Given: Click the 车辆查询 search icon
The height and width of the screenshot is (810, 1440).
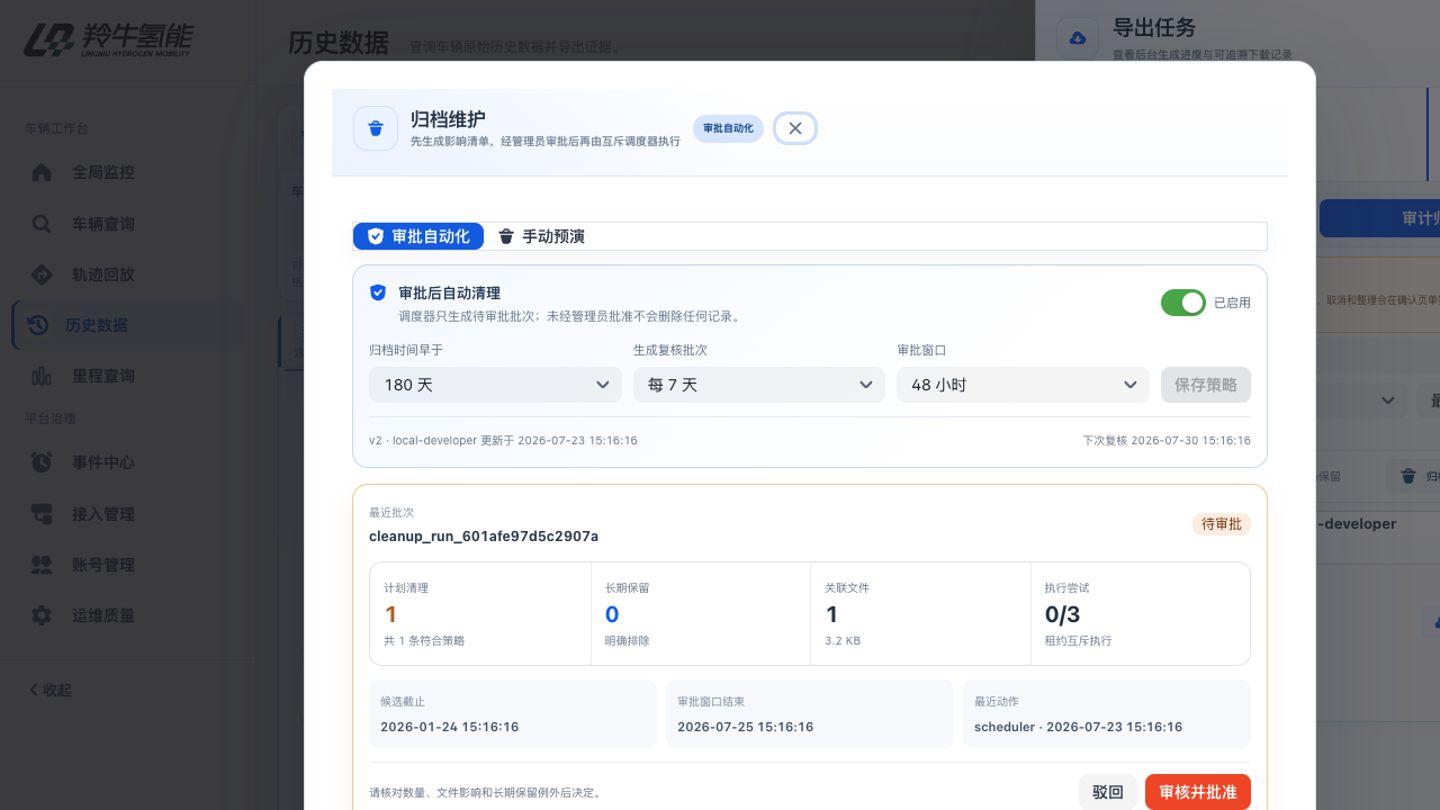Looking at the screenshot, I should (41, 223).
